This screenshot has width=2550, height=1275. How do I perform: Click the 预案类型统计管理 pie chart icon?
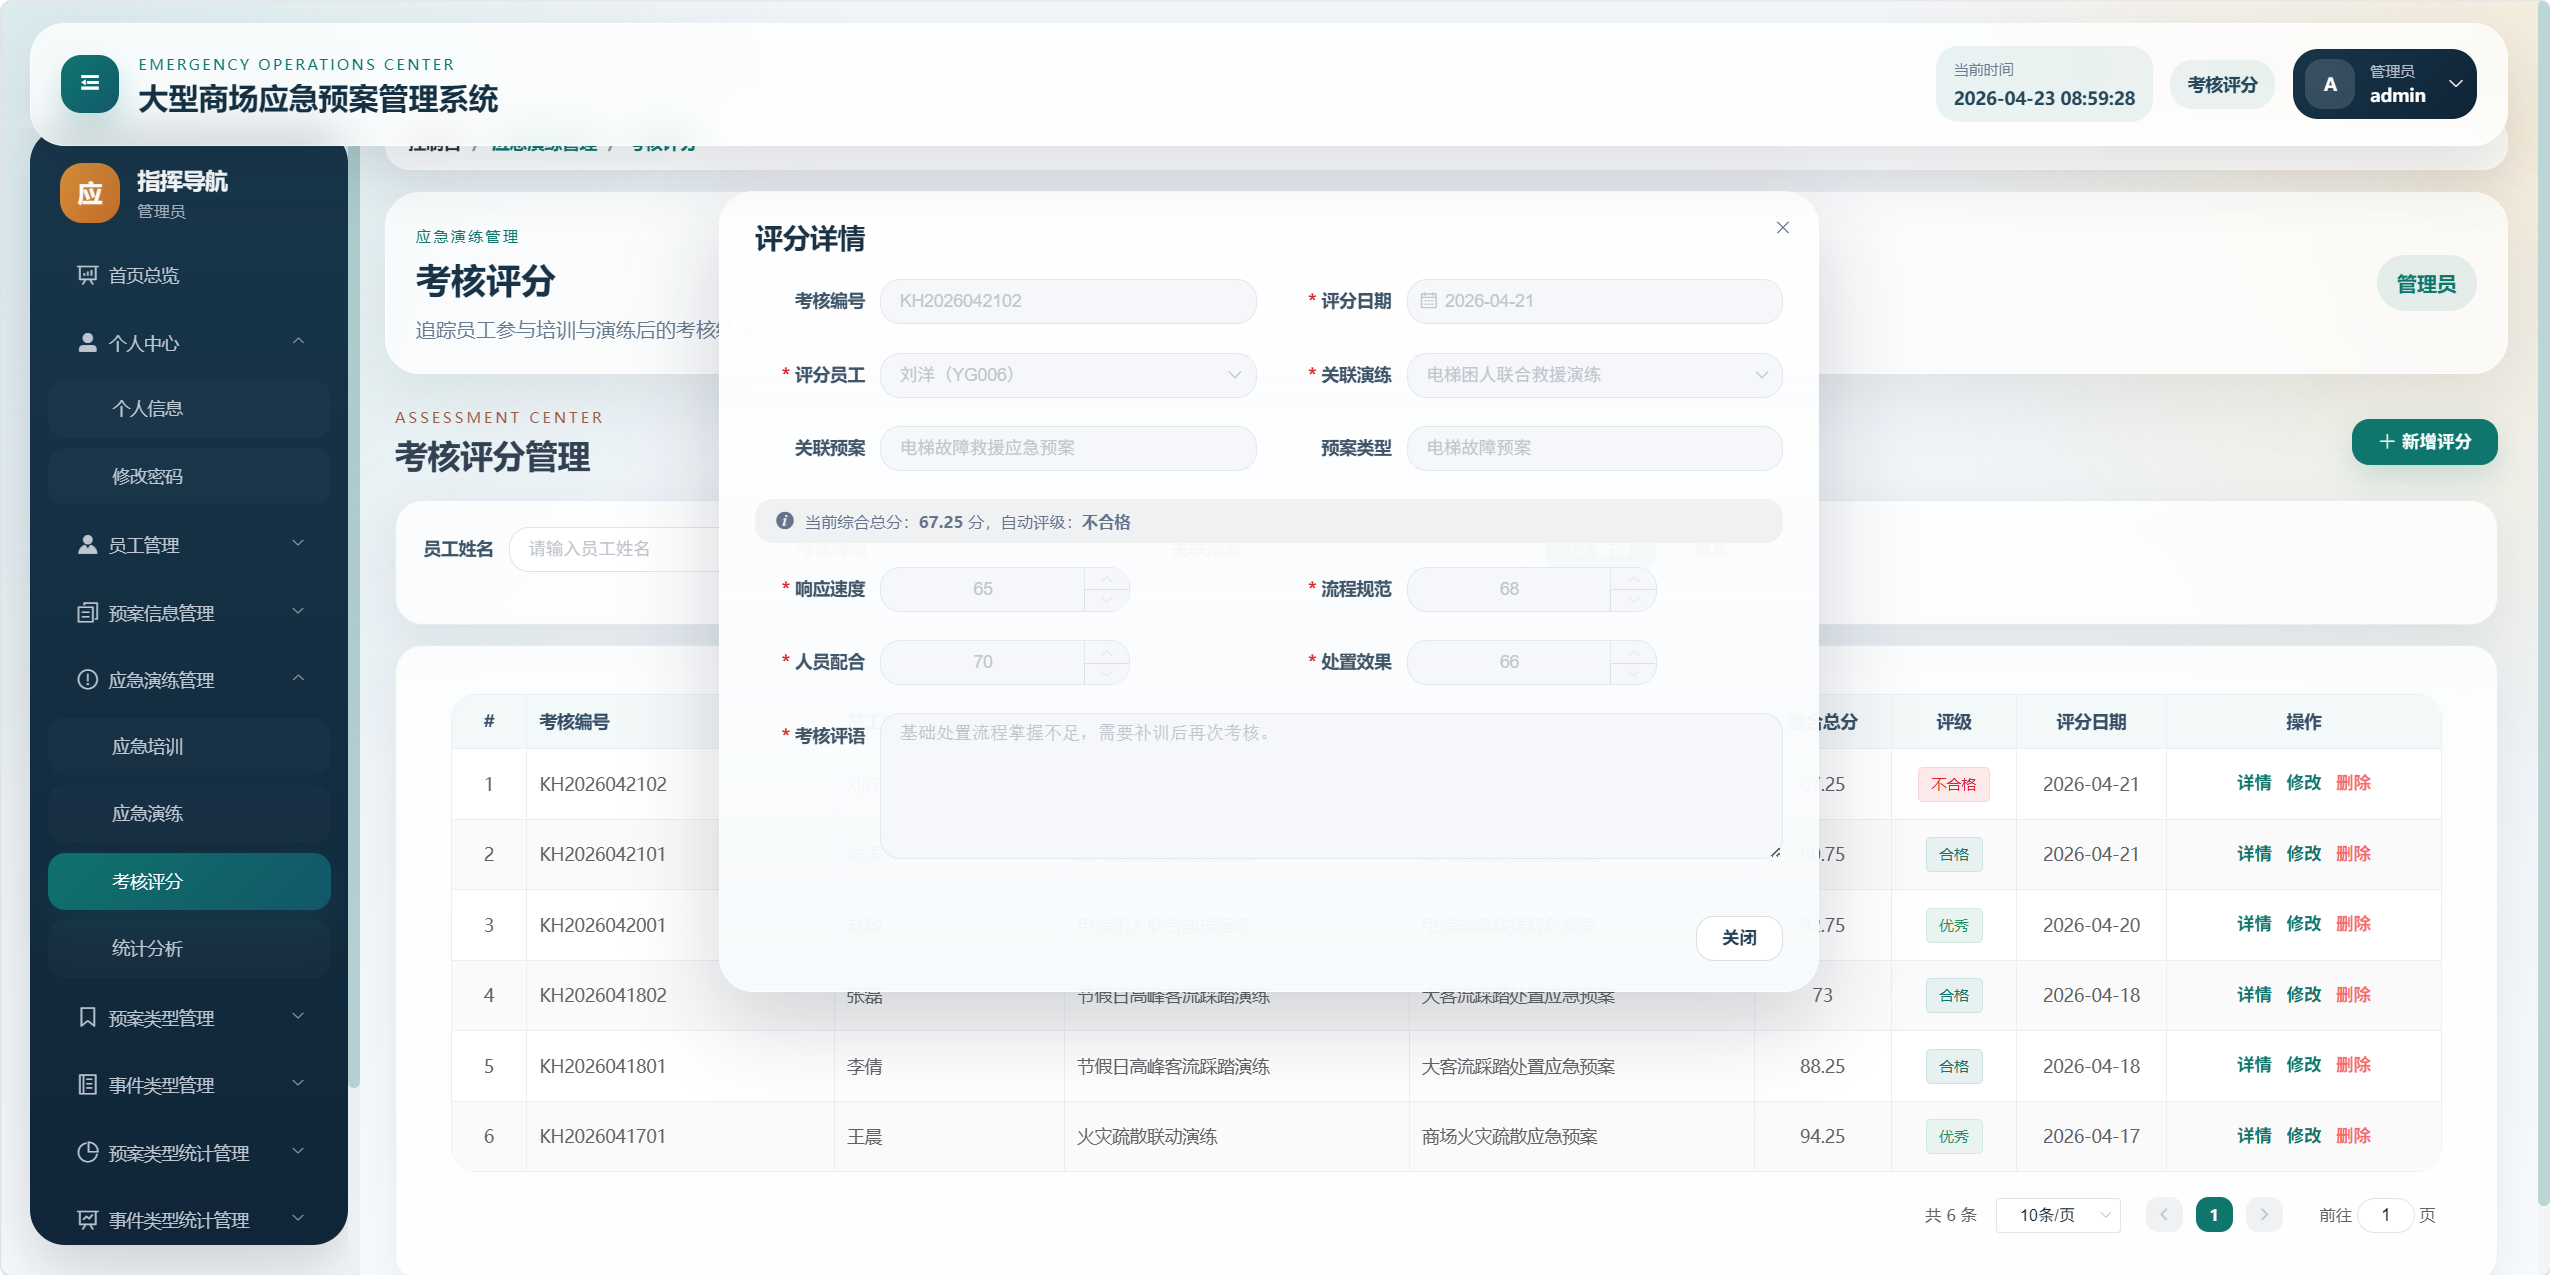(87, 1153)
